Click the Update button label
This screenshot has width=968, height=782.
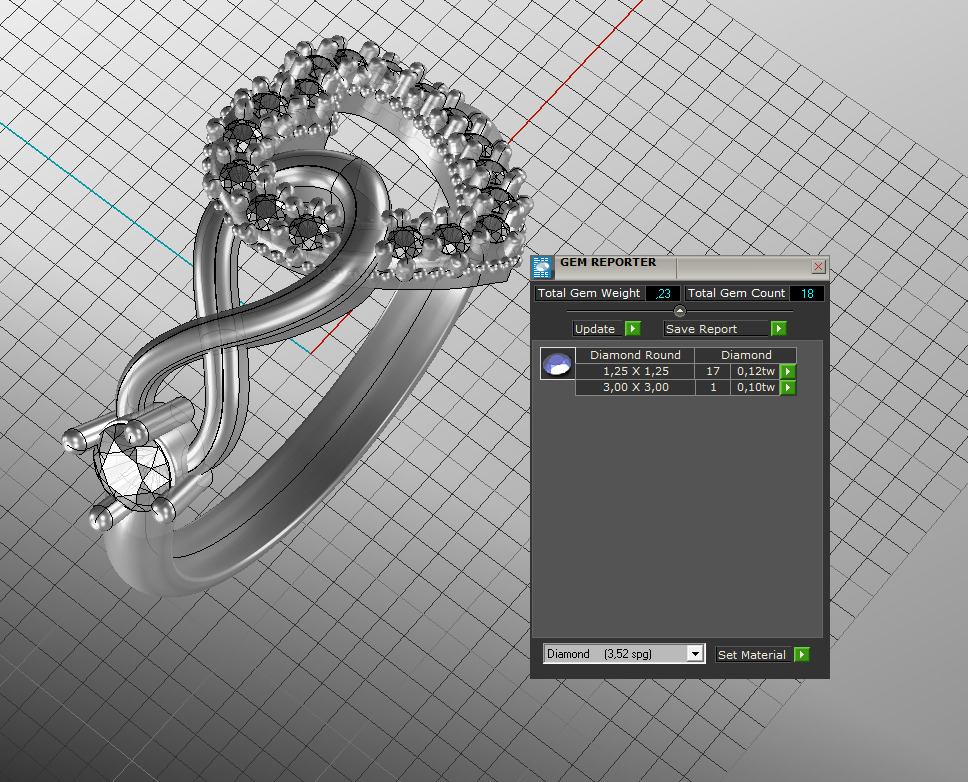(x=596, y=328)
